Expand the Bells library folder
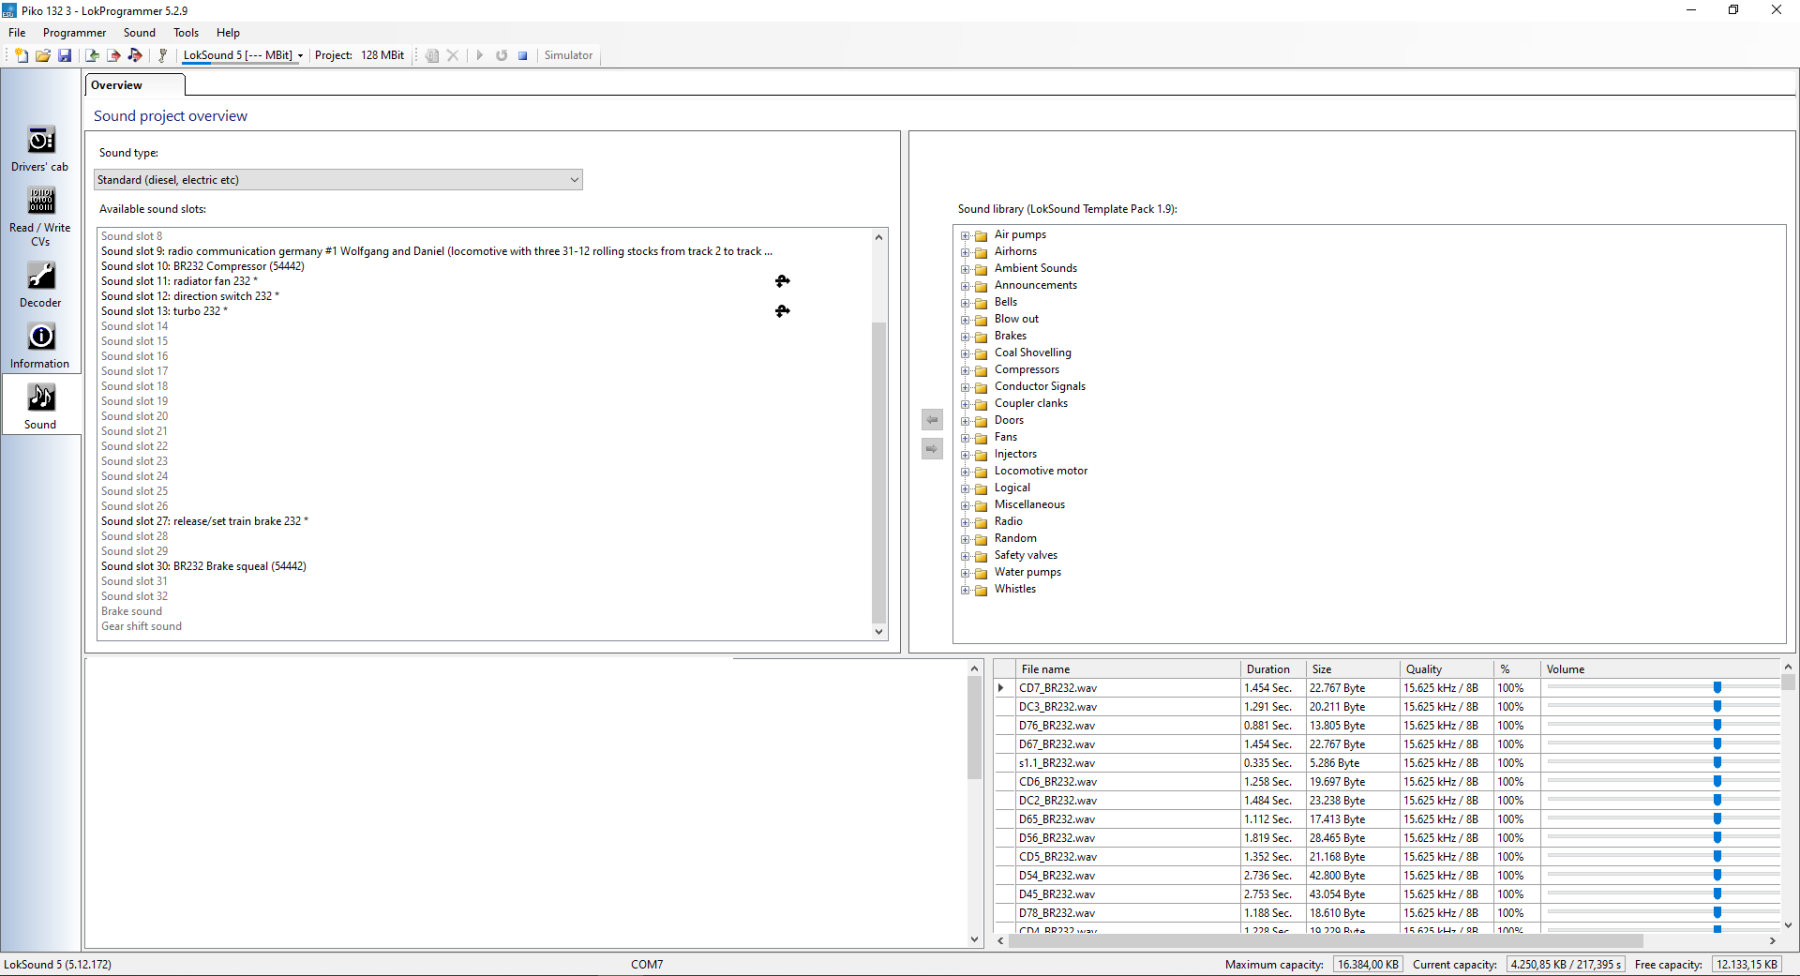 click(x=965, y=303)
